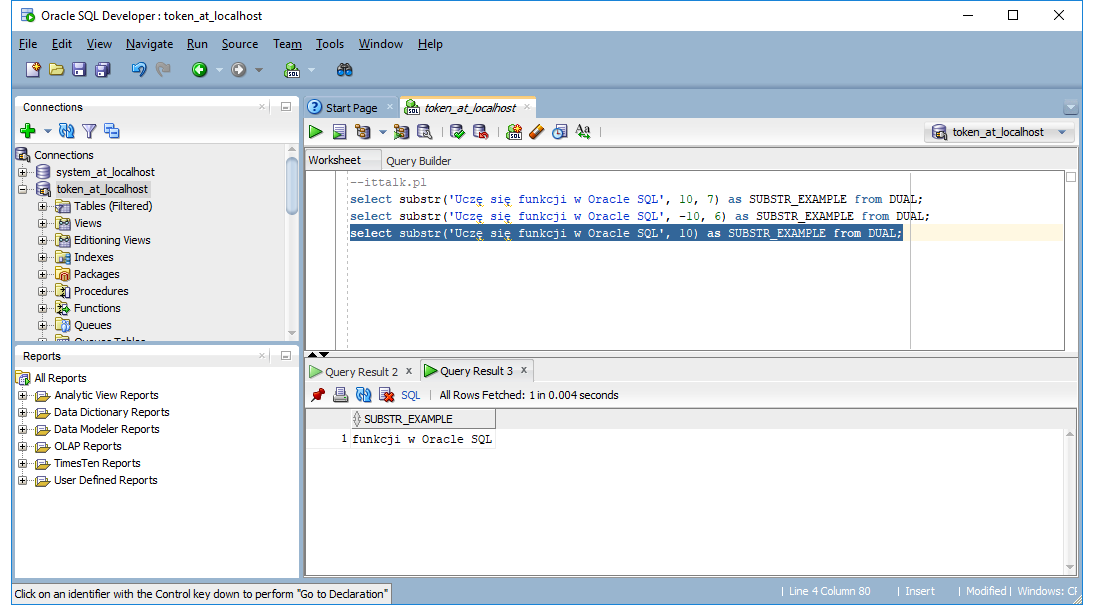
Task: Expand the Views node
Action: (43, 224)
